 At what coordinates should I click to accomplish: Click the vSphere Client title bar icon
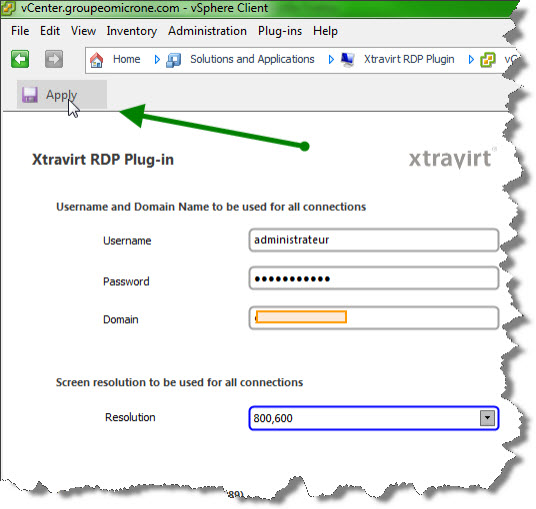8,8
